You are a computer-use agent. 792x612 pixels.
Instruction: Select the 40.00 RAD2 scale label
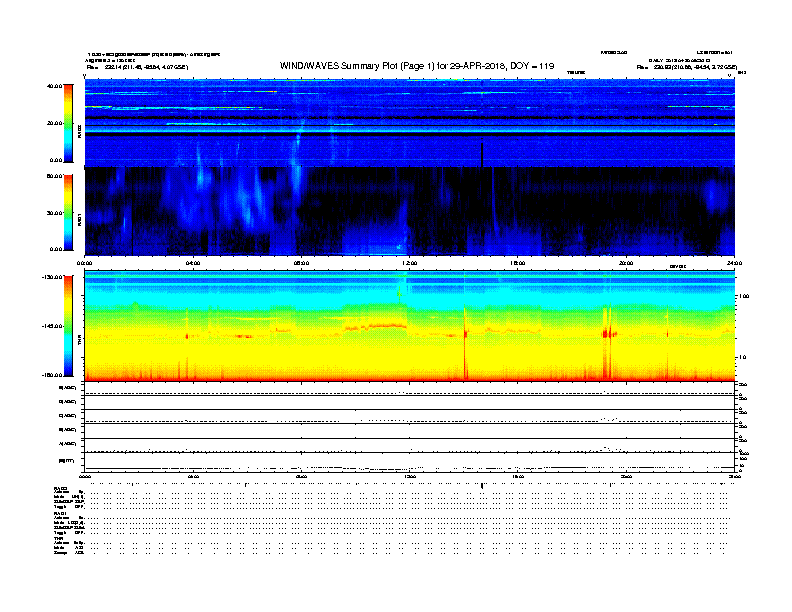coord(55,86)
